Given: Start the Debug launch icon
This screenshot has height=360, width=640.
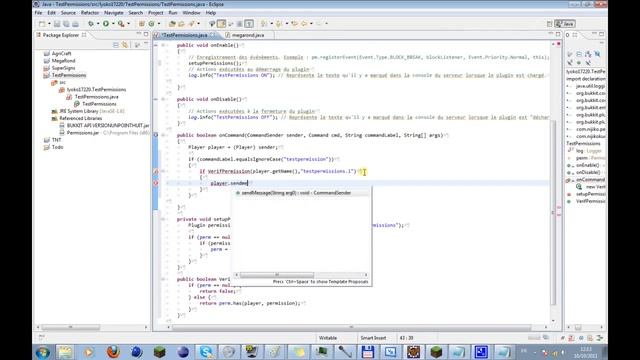Looking at the screenshot, I should (x=91, y=24).
